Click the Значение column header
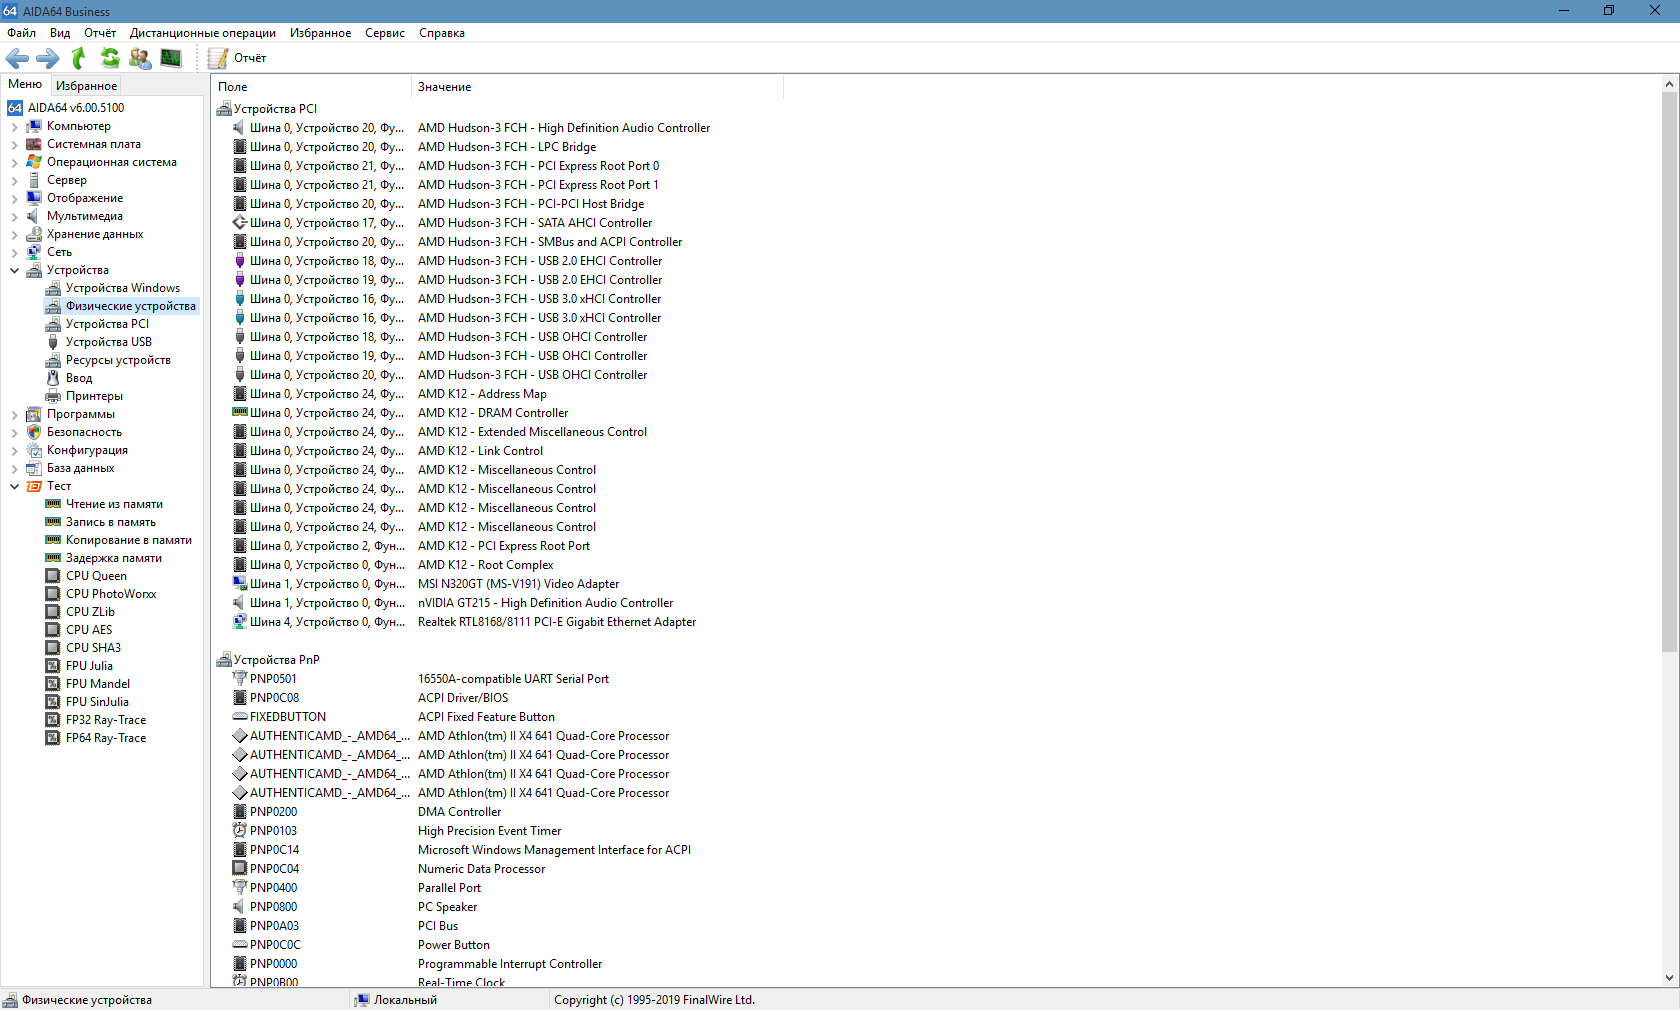The height and width of the screenshot is (1010, 1680). (597, 87)
